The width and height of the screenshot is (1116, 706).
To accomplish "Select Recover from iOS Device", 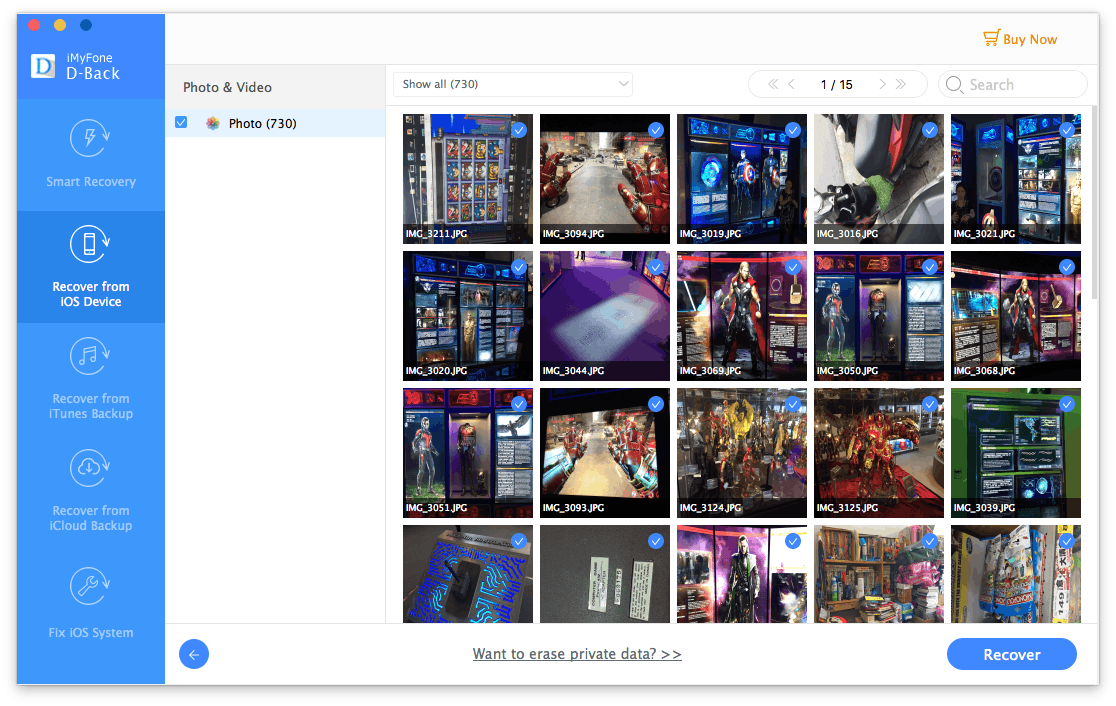I will pos(90,267).
